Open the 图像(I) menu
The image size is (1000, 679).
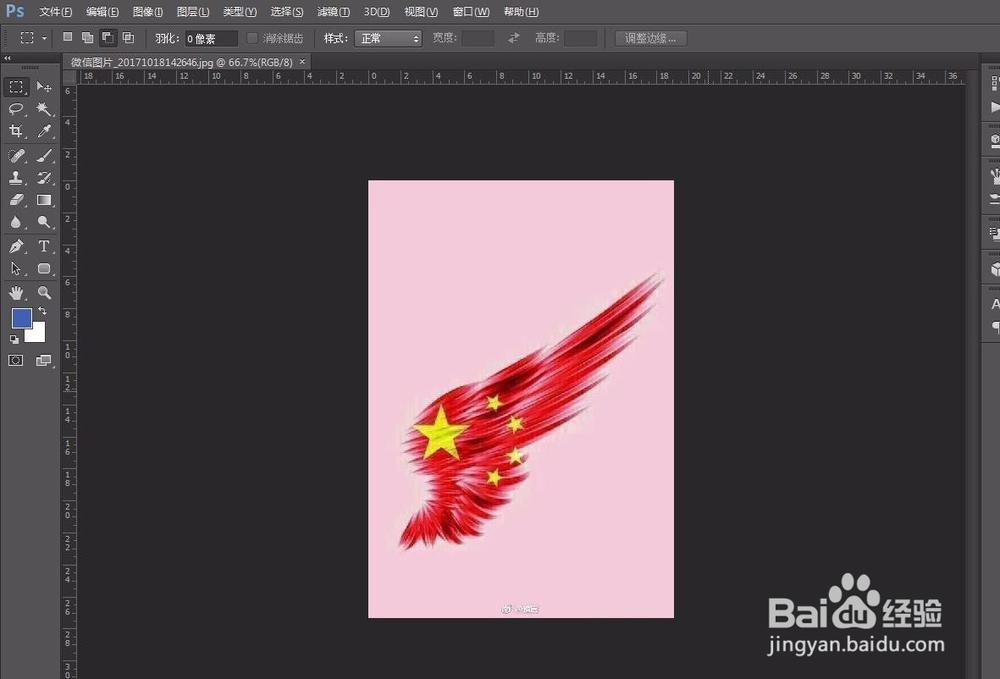tap(147, 12)
